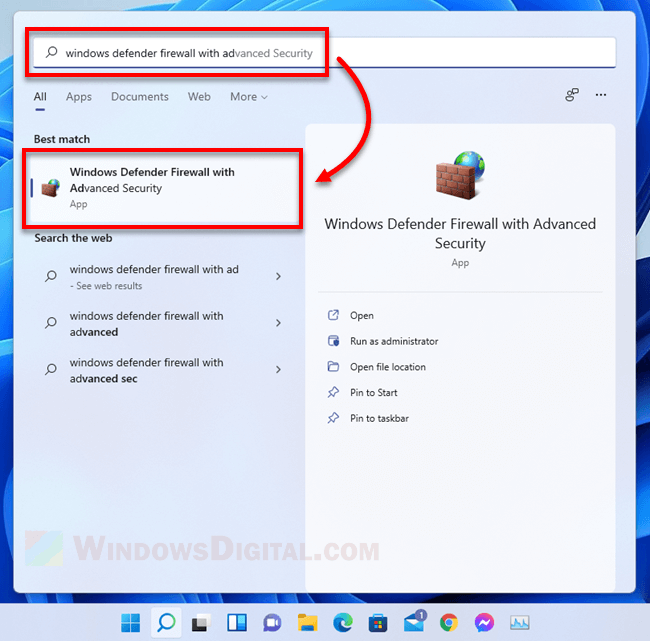
Task: Expand the More dropdown
Action: (x=249, y=97)
